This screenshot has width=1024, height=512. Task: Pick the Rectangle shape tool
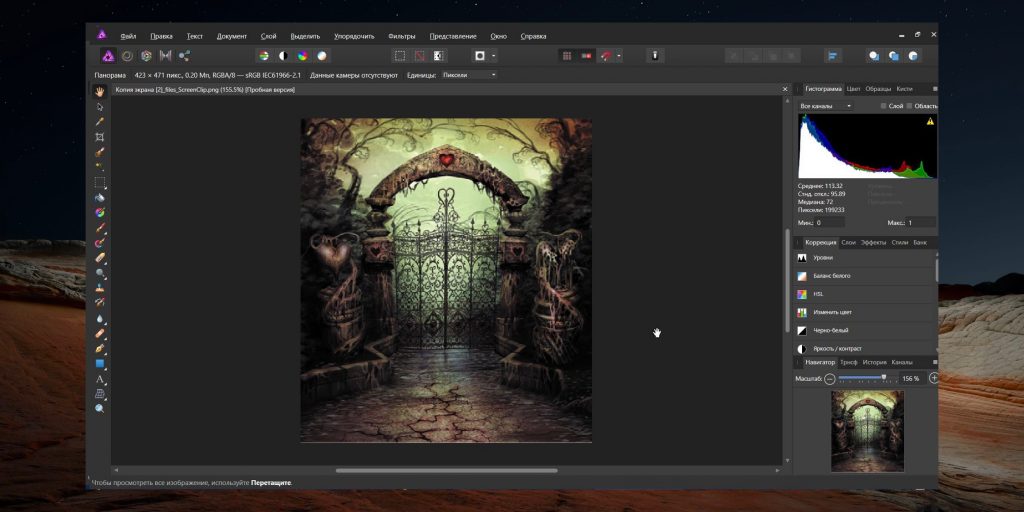point(100,364)
